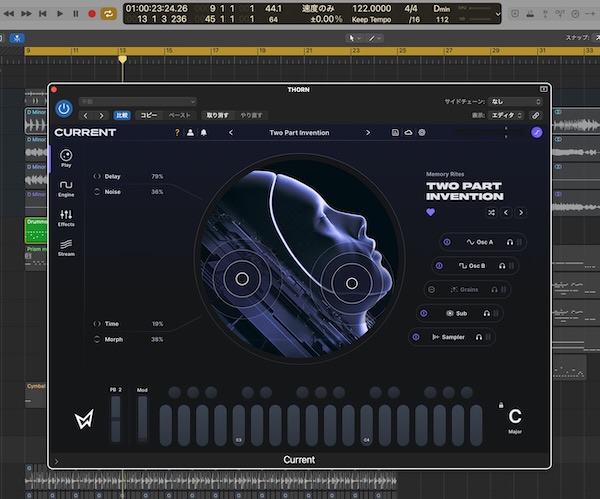Load previous preset beside Two Part Invention
The height and width of the screenshot is (499, 600).
click(231, 133)
